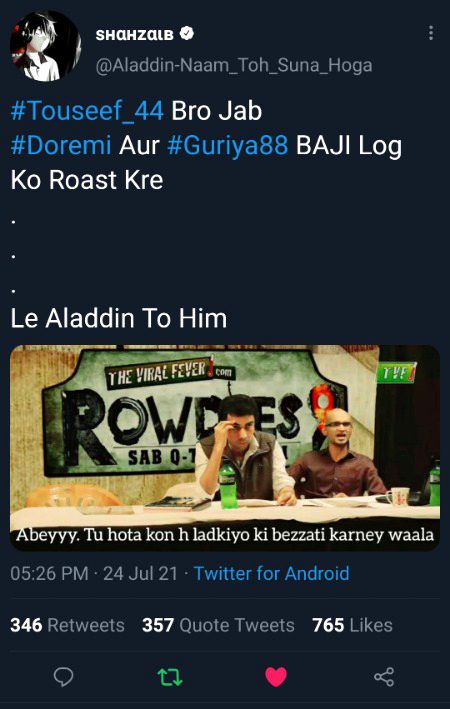Click the Shahzaib display name
The height and width of the screenshot is (709, 450).
134,34
